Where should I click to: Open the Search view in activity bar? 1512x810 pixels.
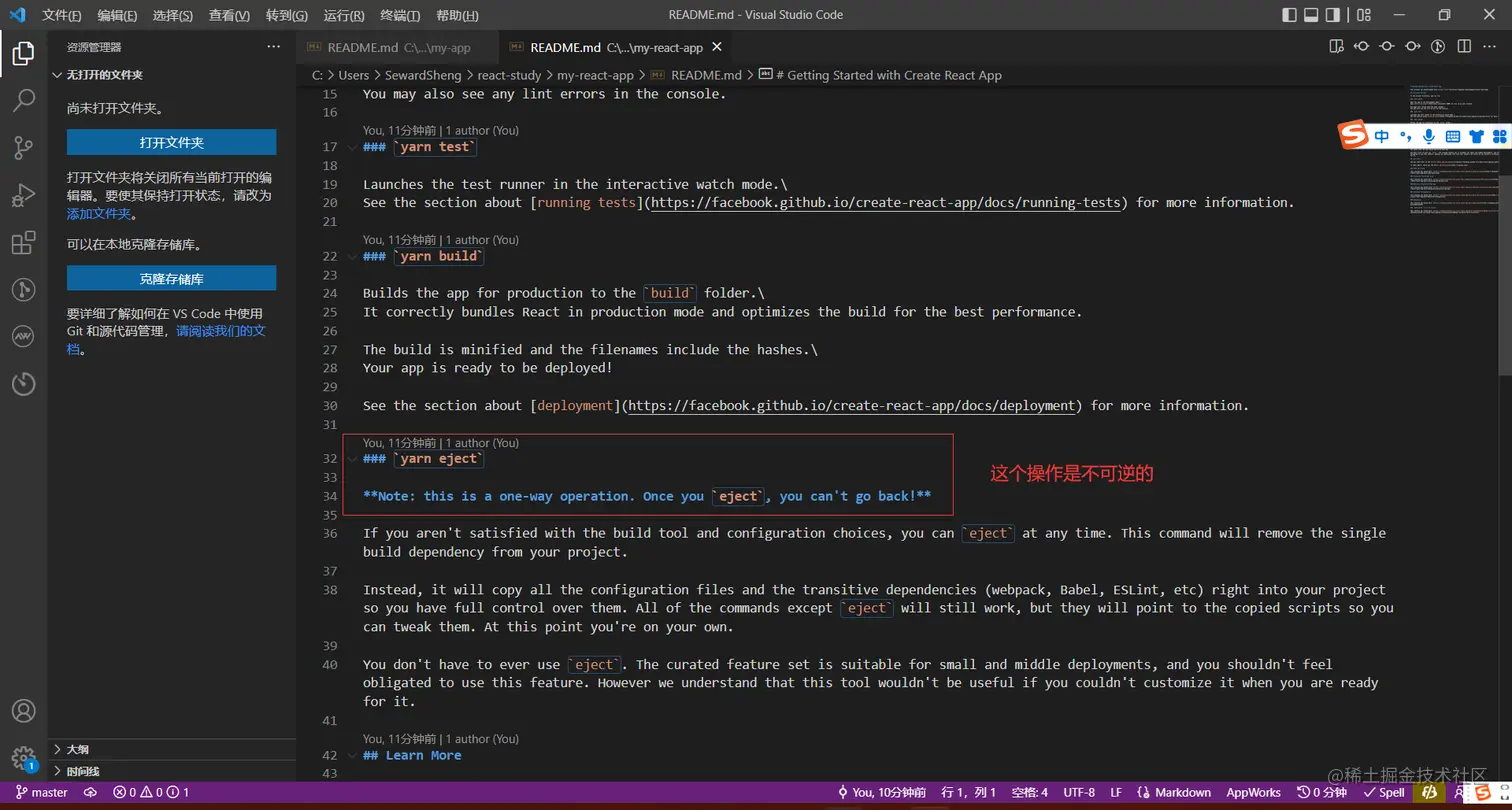(23, 100)
